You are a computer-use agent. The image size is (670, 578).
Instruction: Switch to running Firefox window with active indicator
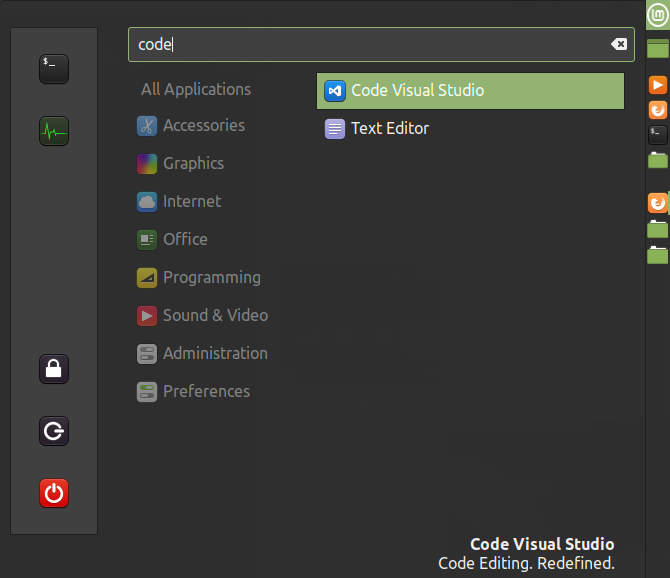(658, 203)
